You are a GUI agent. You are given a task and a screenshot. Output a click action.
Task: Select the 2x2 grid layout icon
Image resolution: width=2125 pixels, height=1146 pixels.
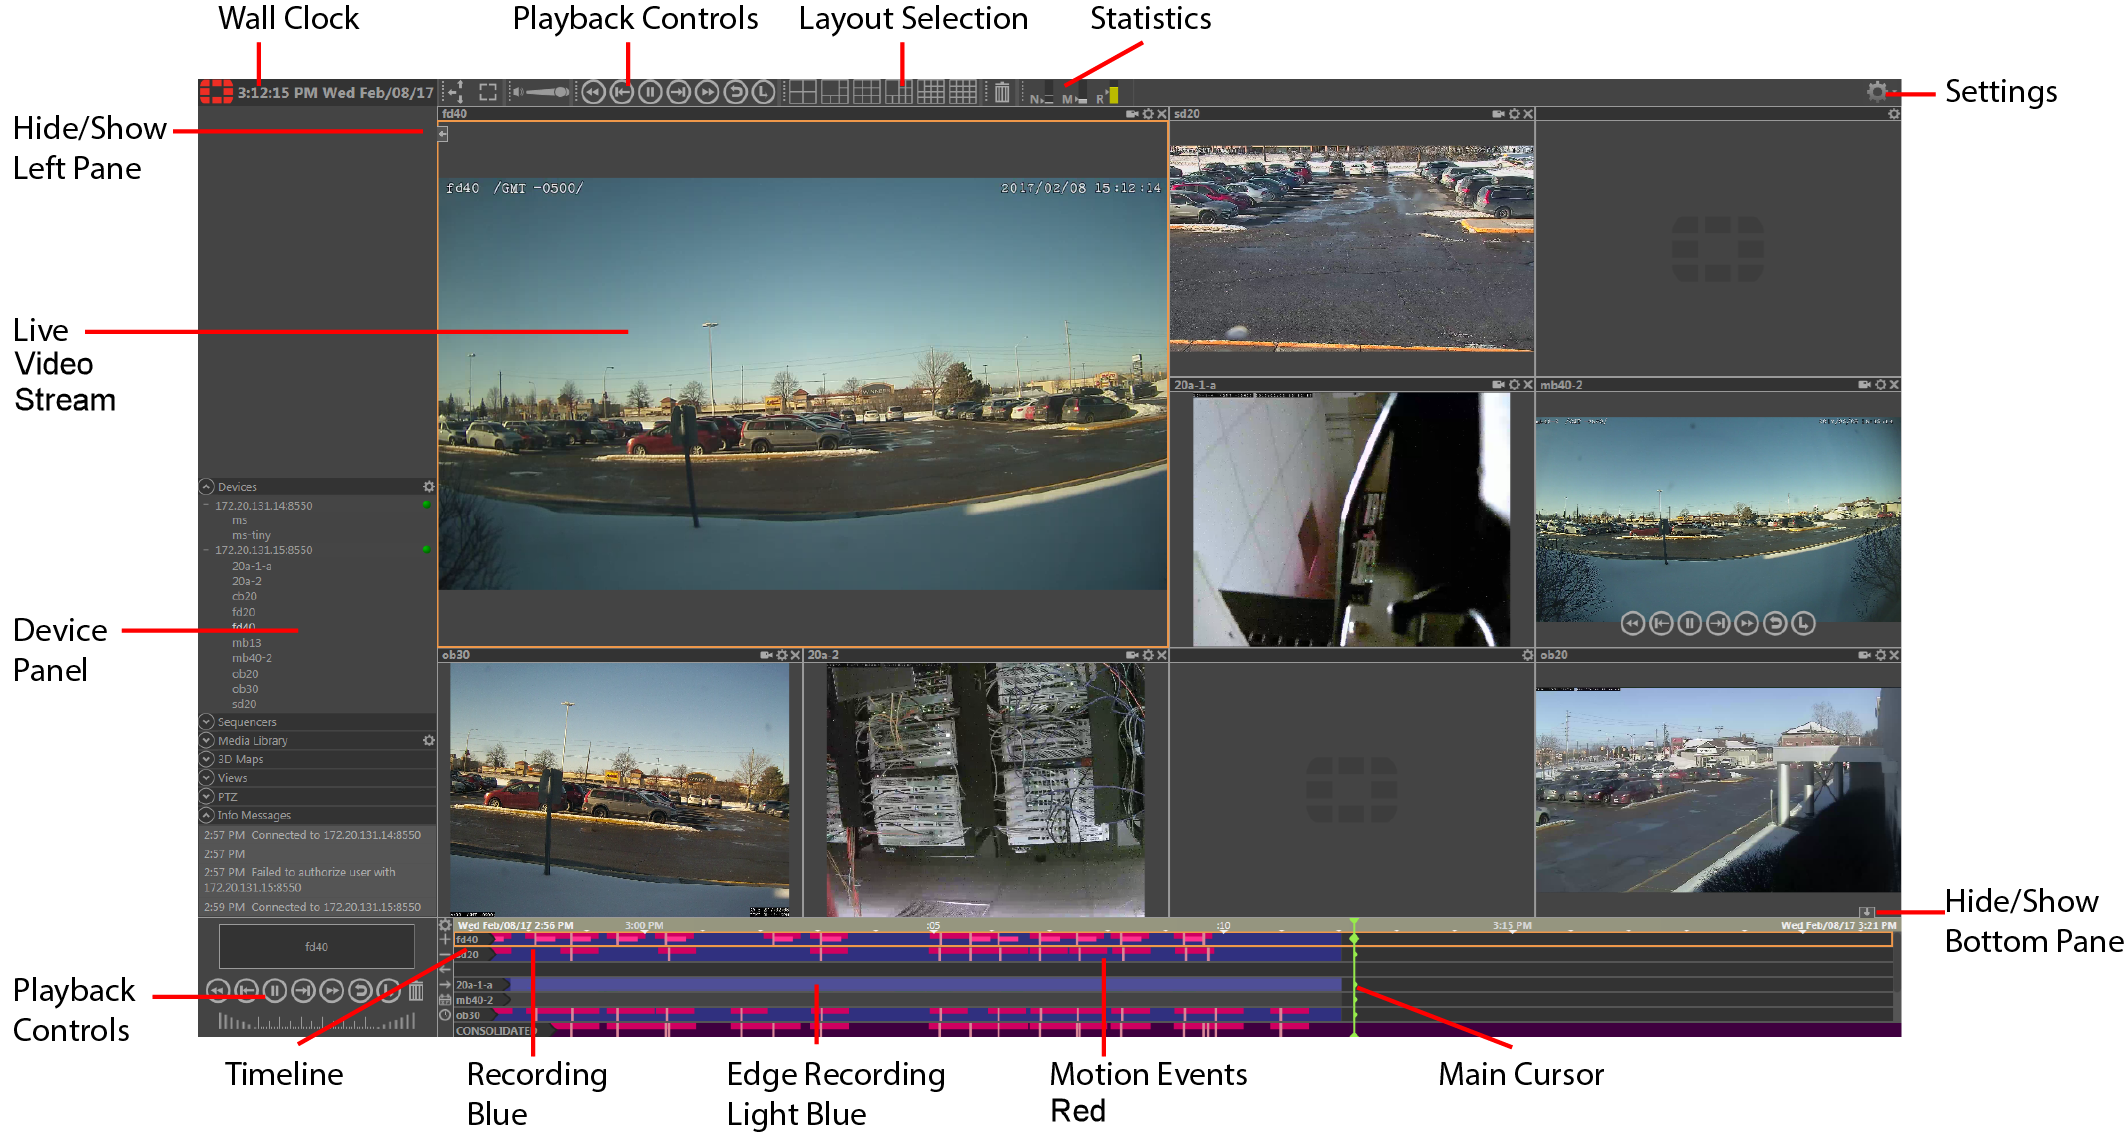(802, 93)
